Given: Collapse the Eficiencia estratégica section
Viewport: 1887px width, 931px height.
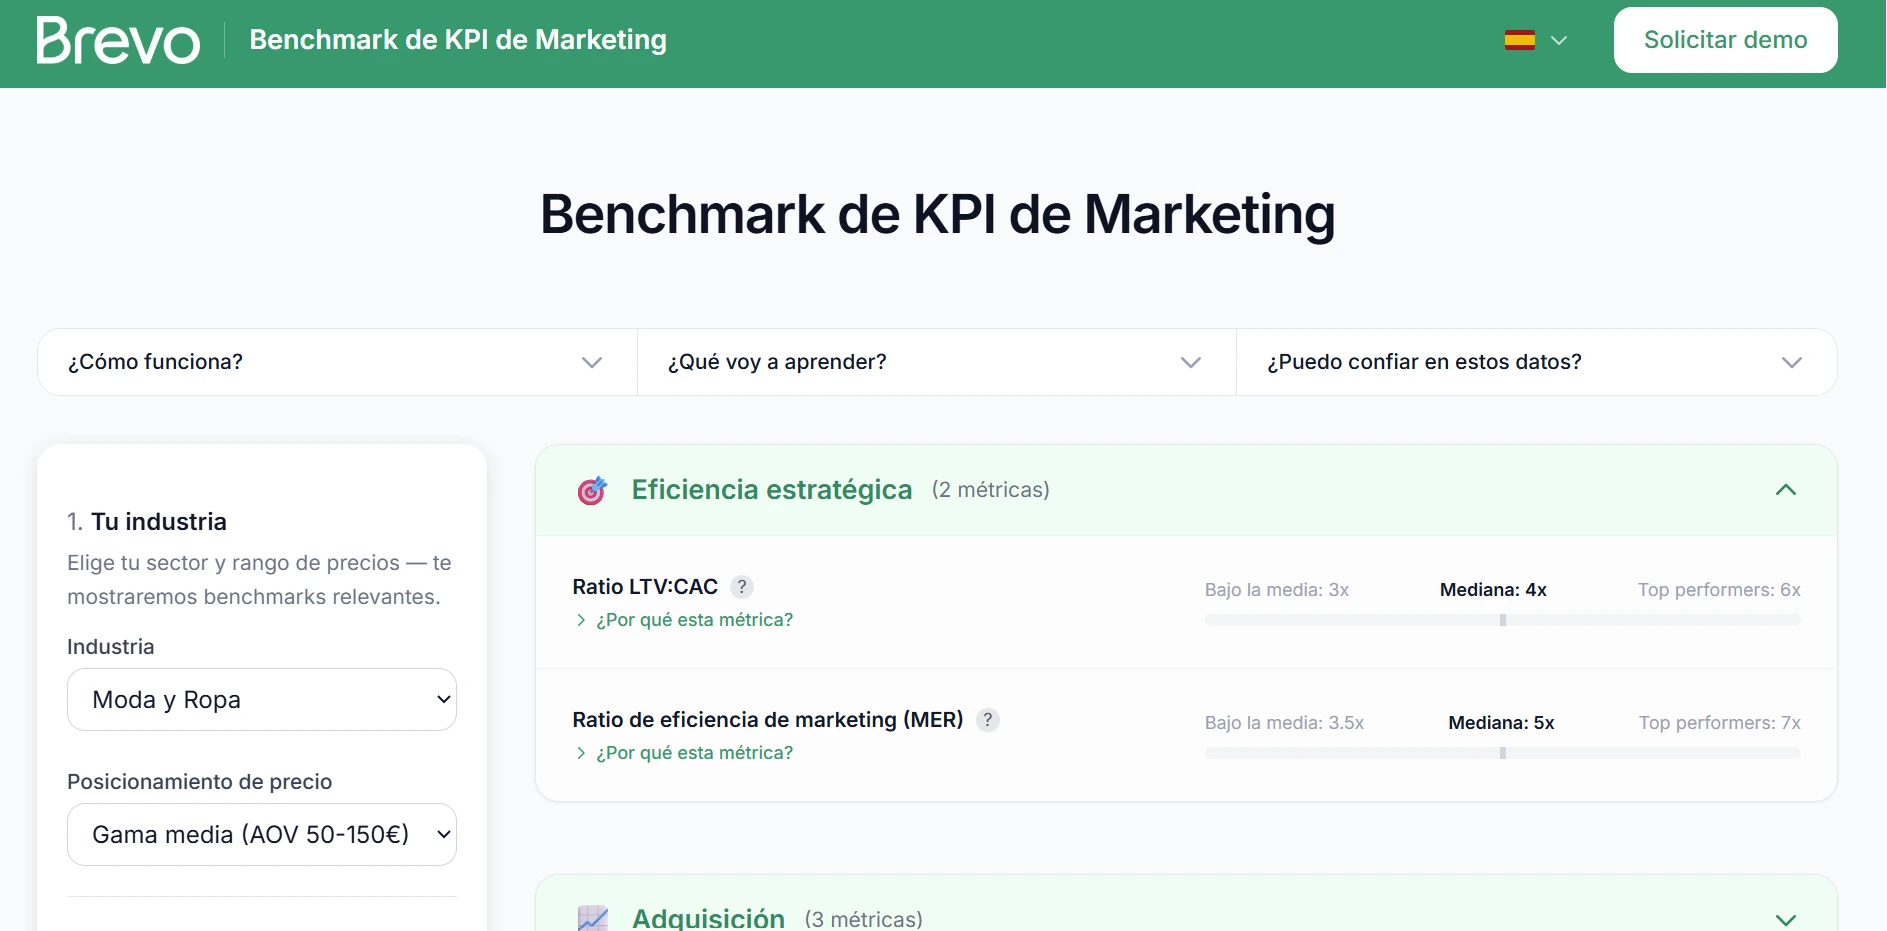Looking at the screenshot, I should tap(1786, 490).
